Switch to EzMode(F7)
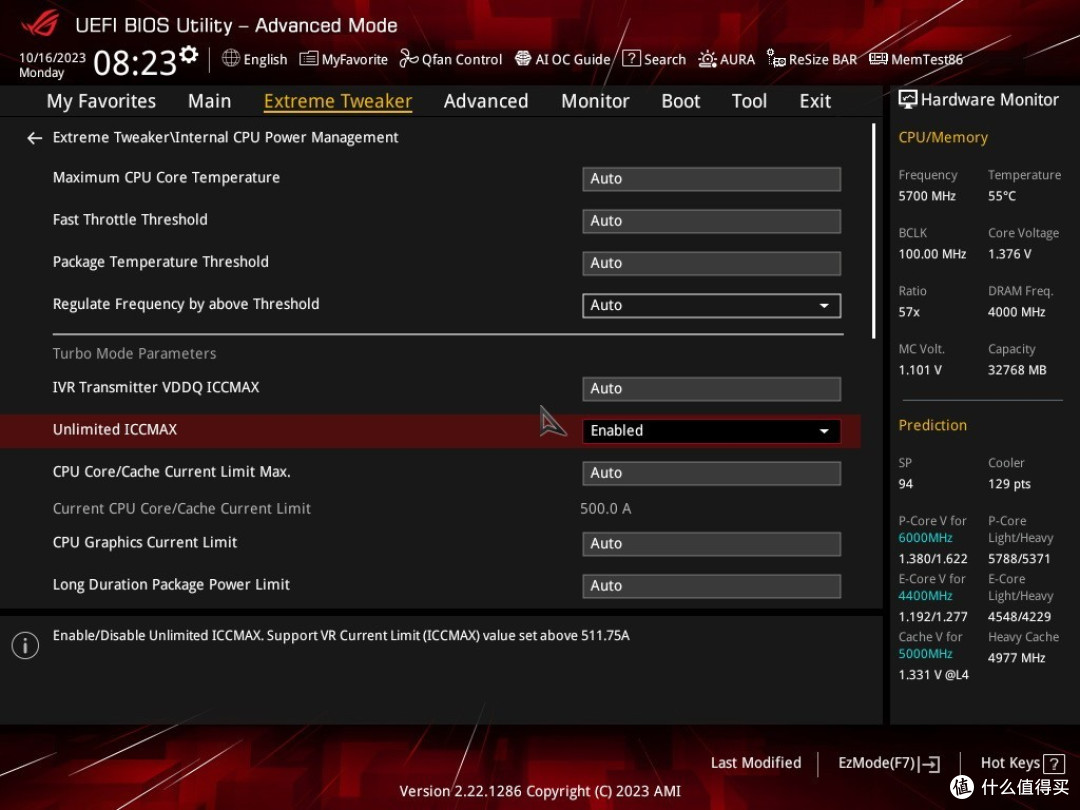 coord(889,763)
